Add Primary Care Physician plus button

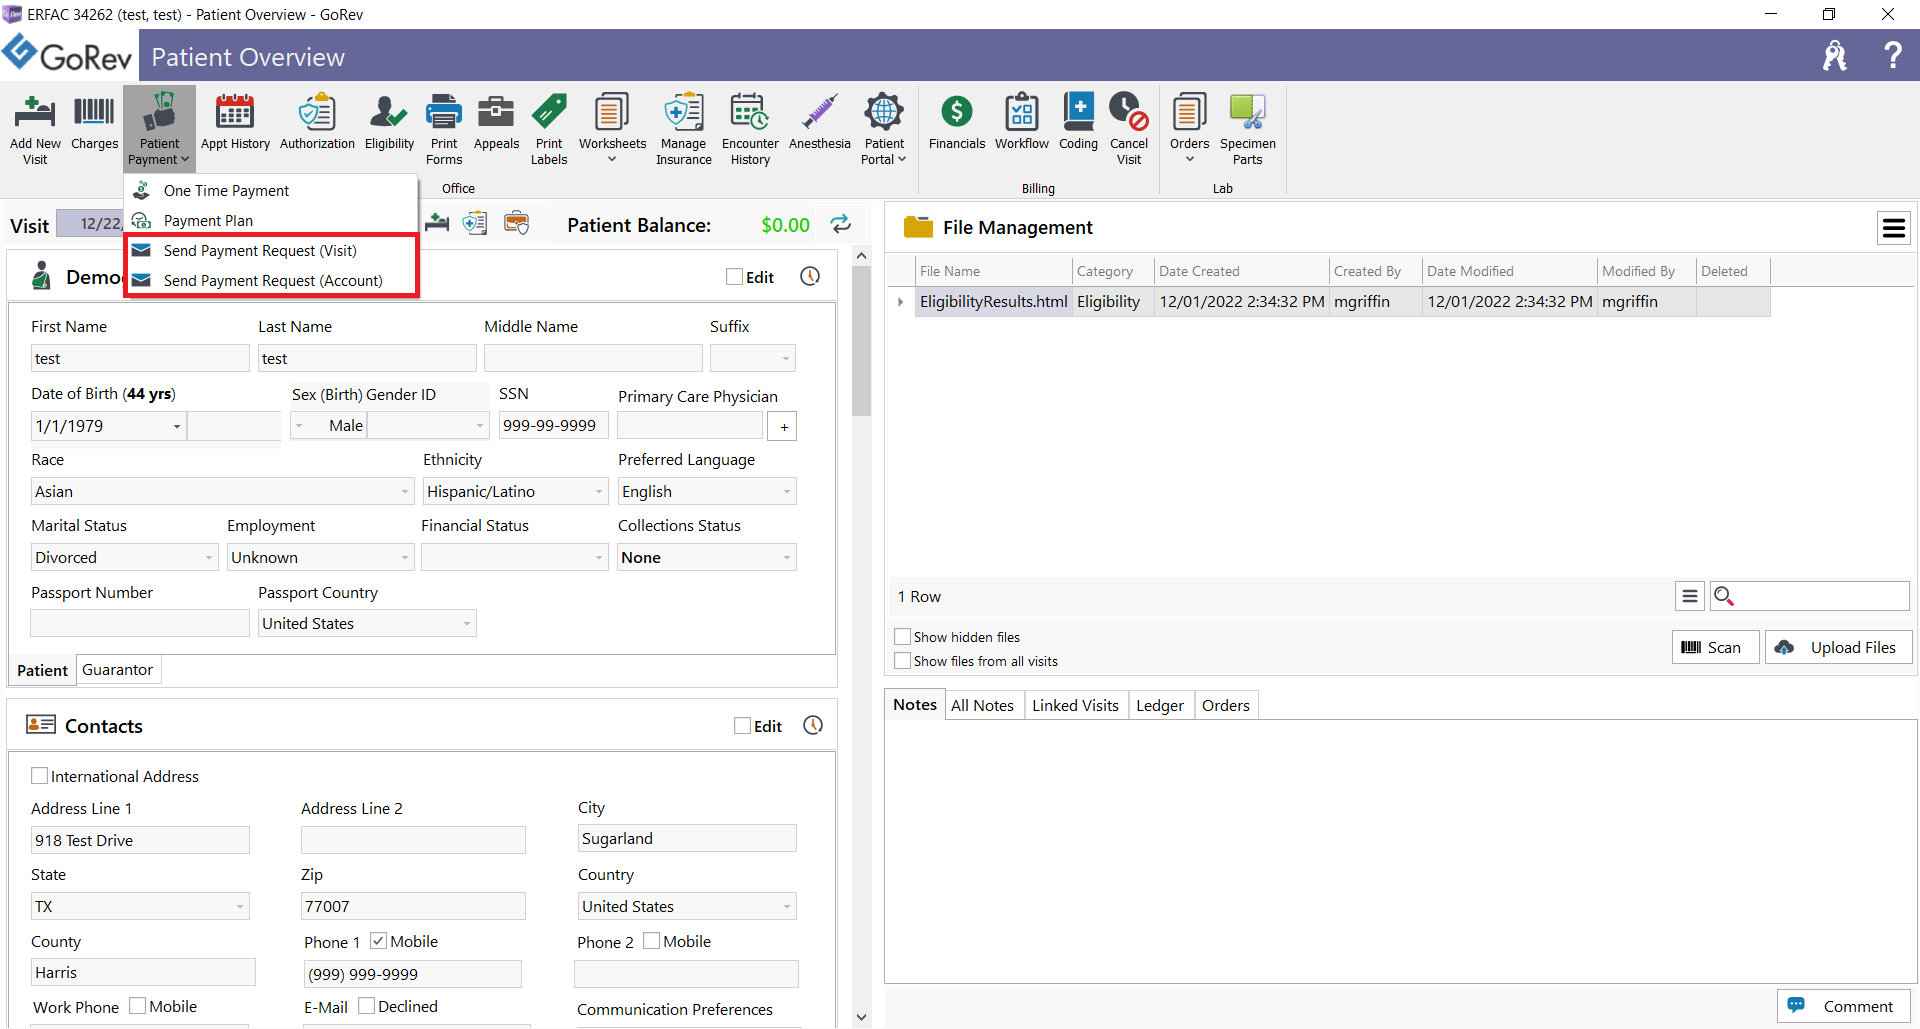[x=783, y=426]
